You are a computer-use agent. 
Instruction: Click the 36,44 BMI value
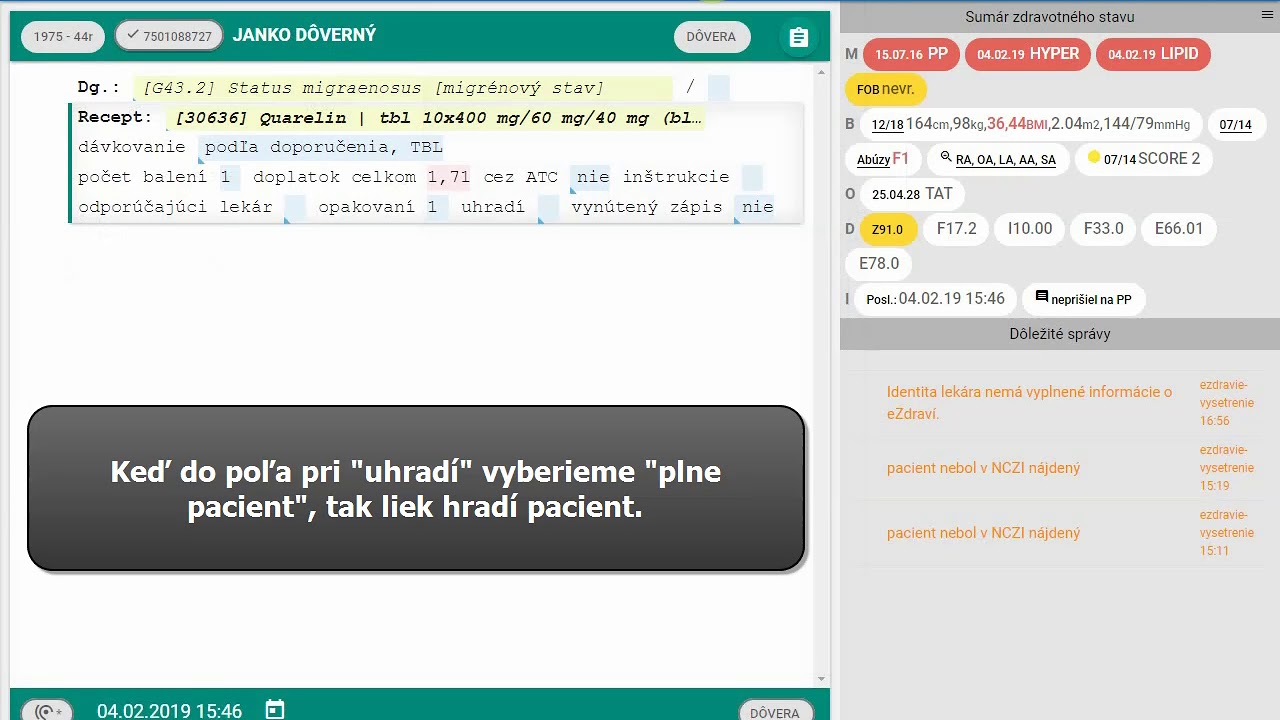click(1017, 125)
